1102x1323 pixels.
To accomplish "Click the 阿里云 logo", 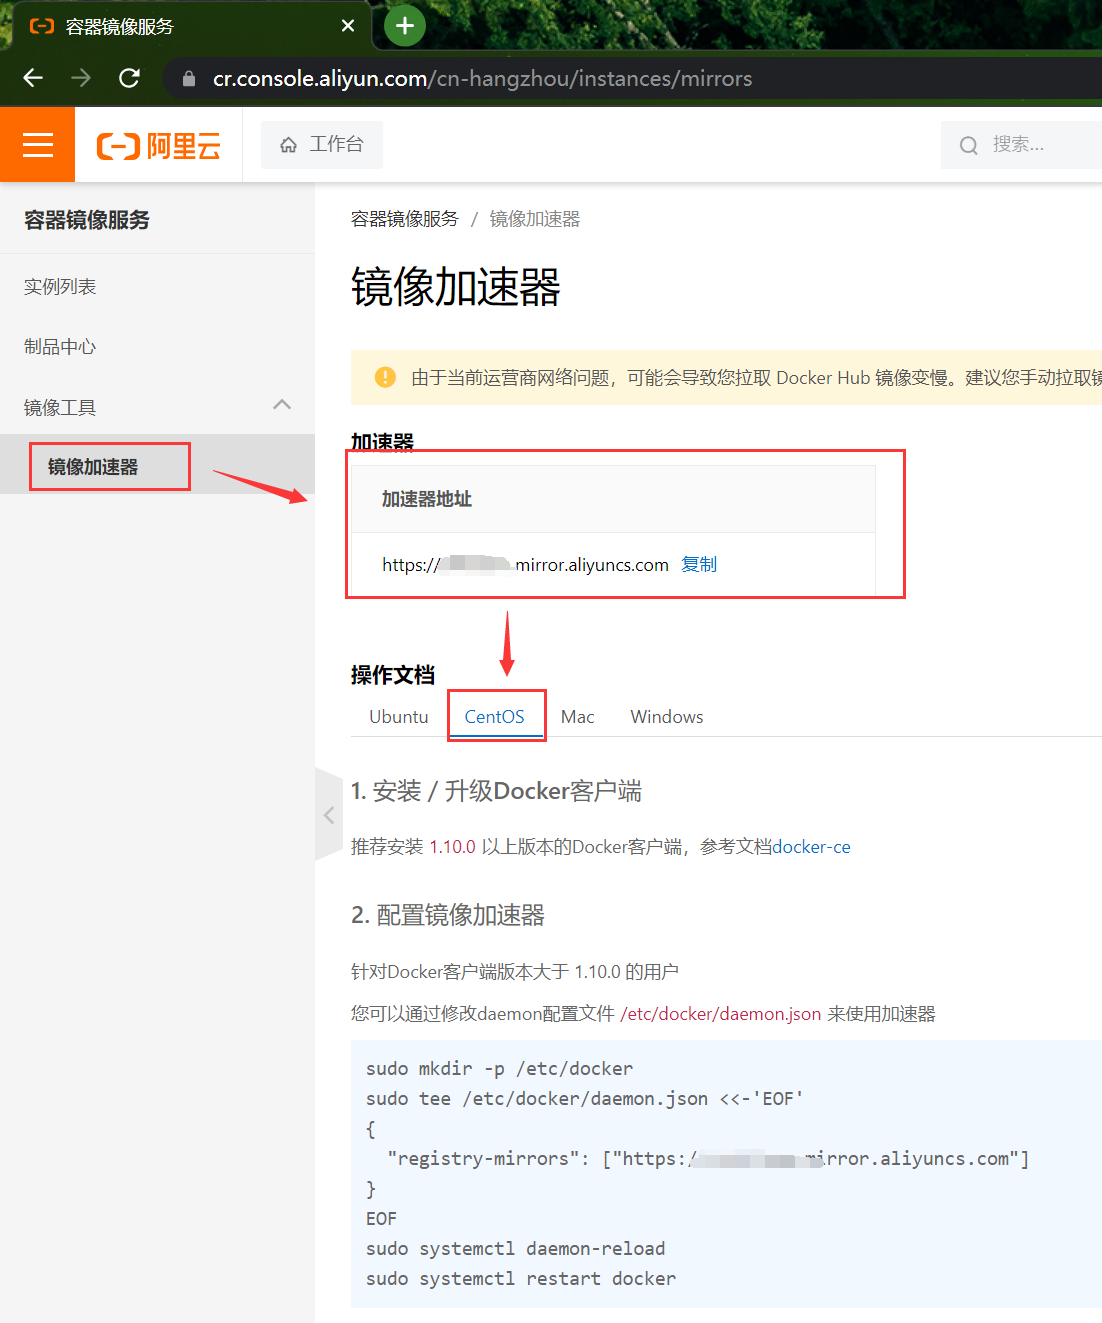I will (158, 146).
